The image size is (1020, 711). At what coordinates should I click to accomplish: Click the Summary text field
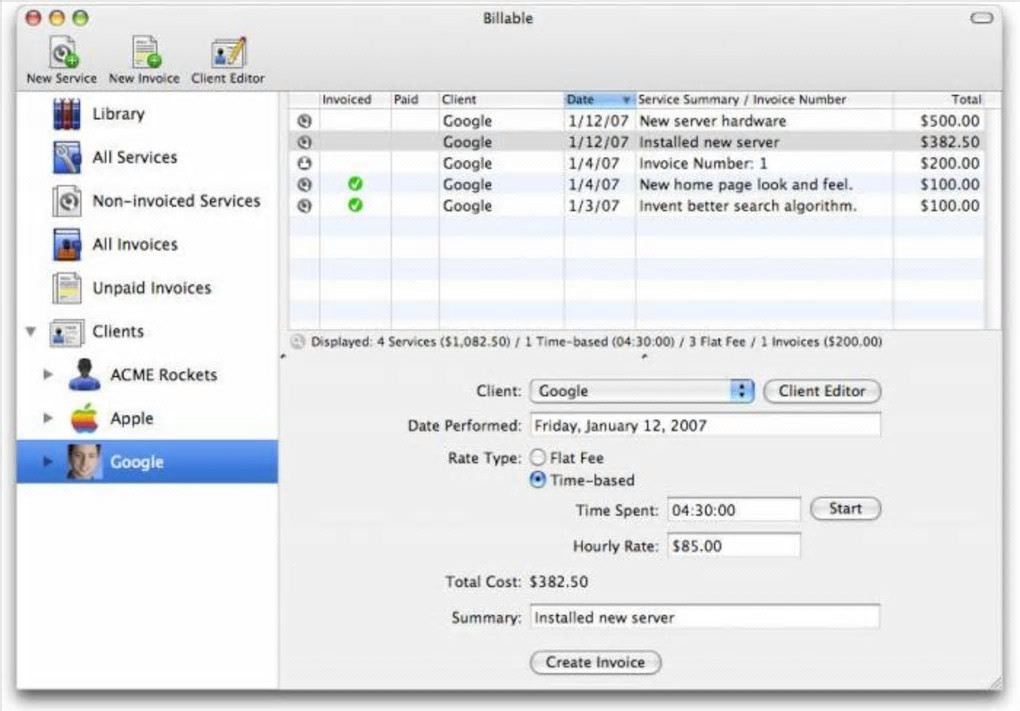coord(705,617)
